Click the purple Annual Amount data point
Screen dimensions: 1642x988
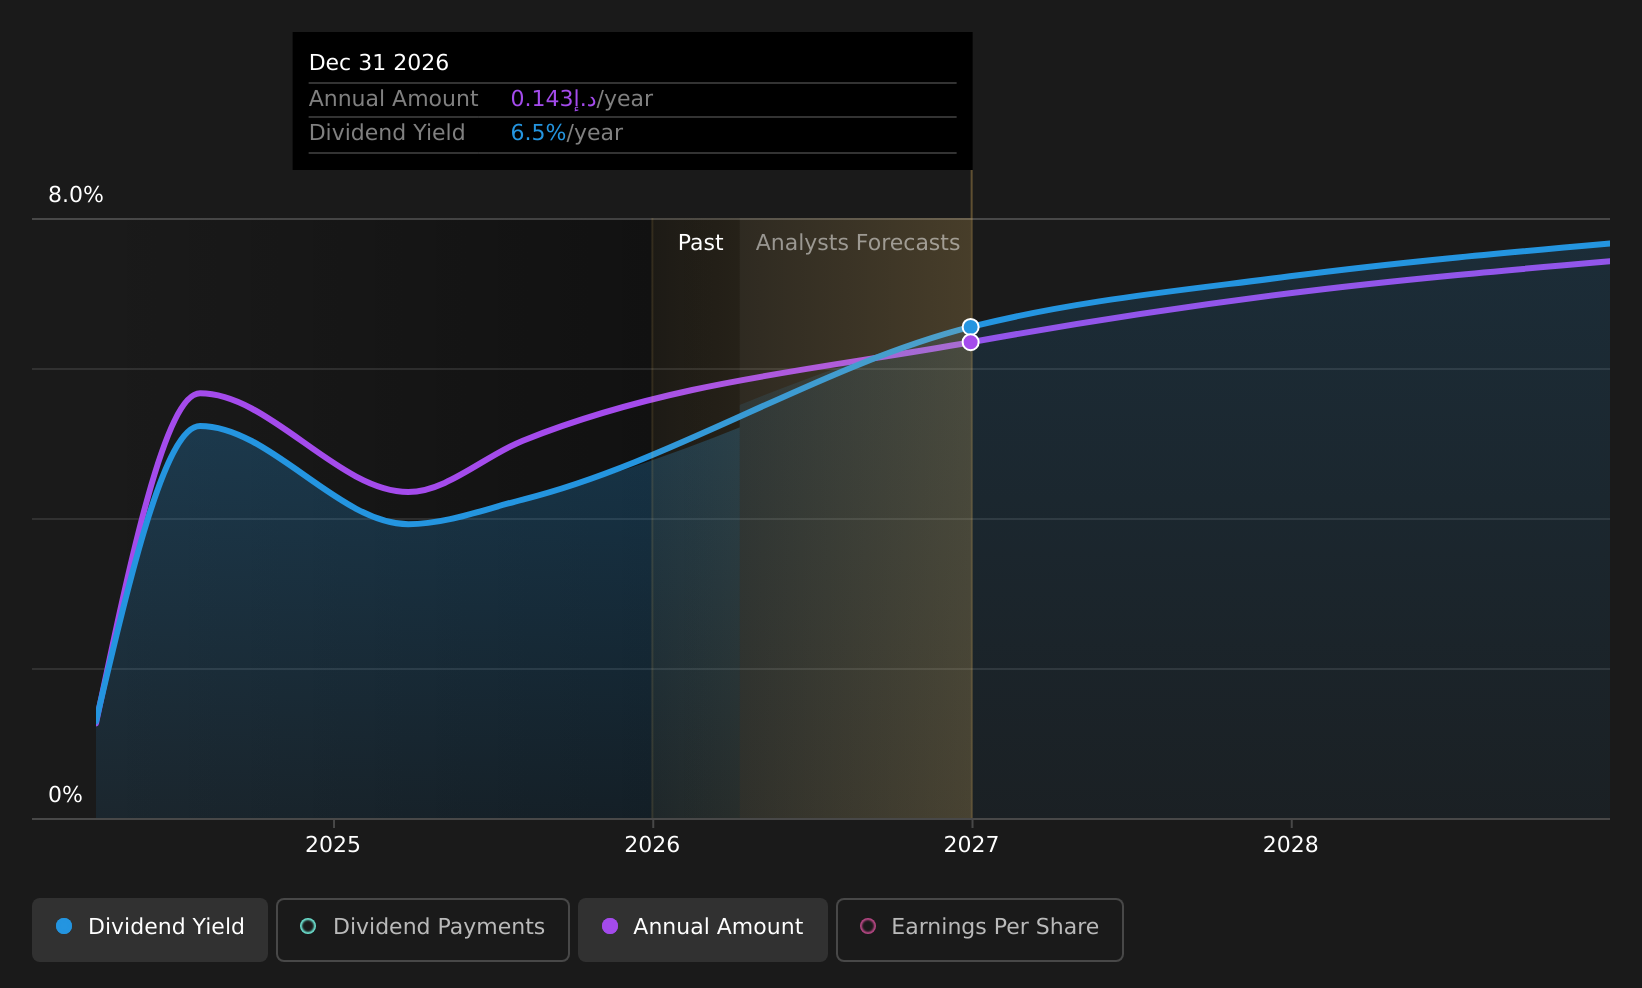click(x=970, y=342)
